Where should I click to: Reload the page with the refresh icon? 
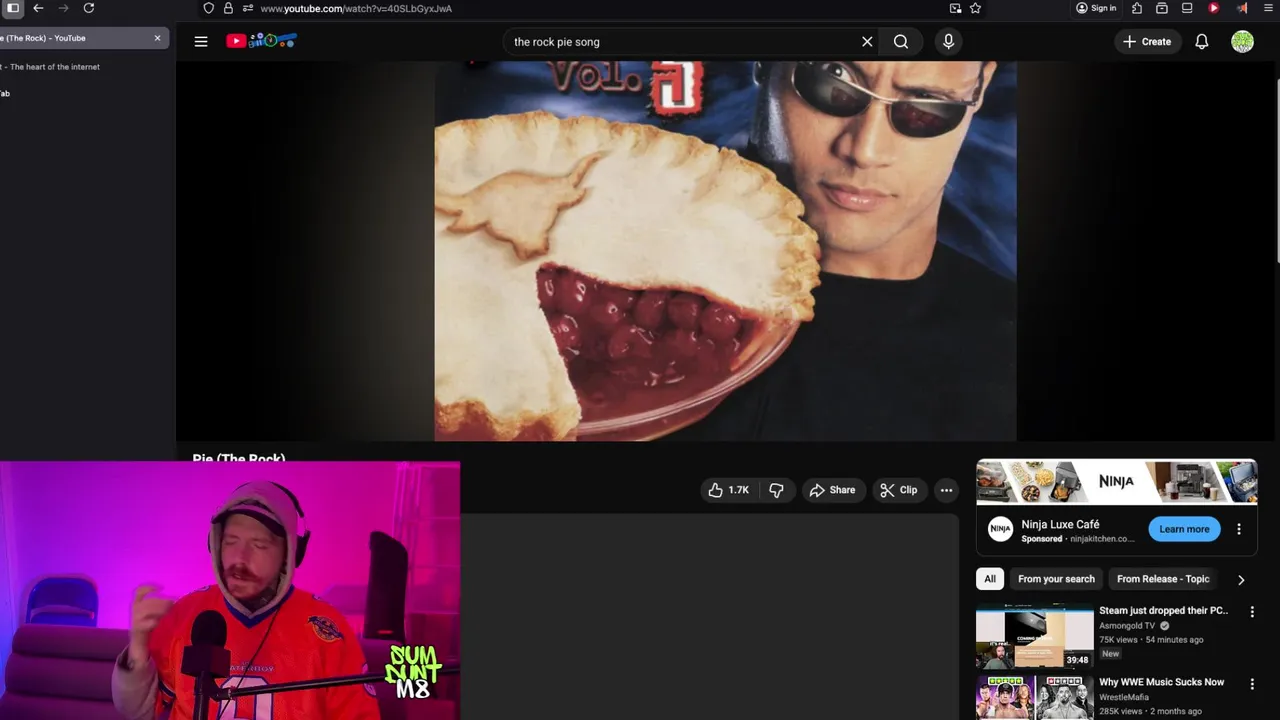(89, 8)
